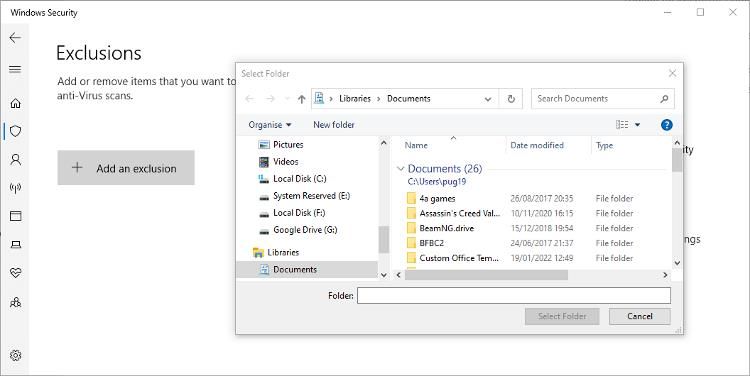Viewport: 750px width, 376px height.
Task: Open App & browser control icon
Action: point(15,216)
